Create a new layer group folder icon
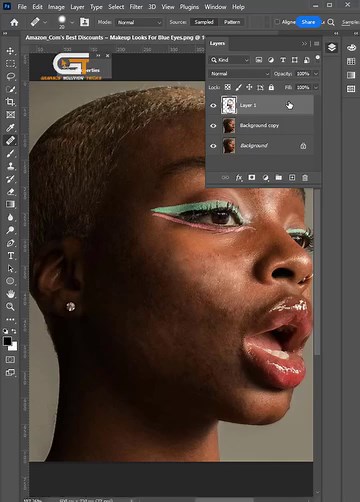The width and height of the screenshot is (360, 502). pyautogui.click(x=279, y=178)
